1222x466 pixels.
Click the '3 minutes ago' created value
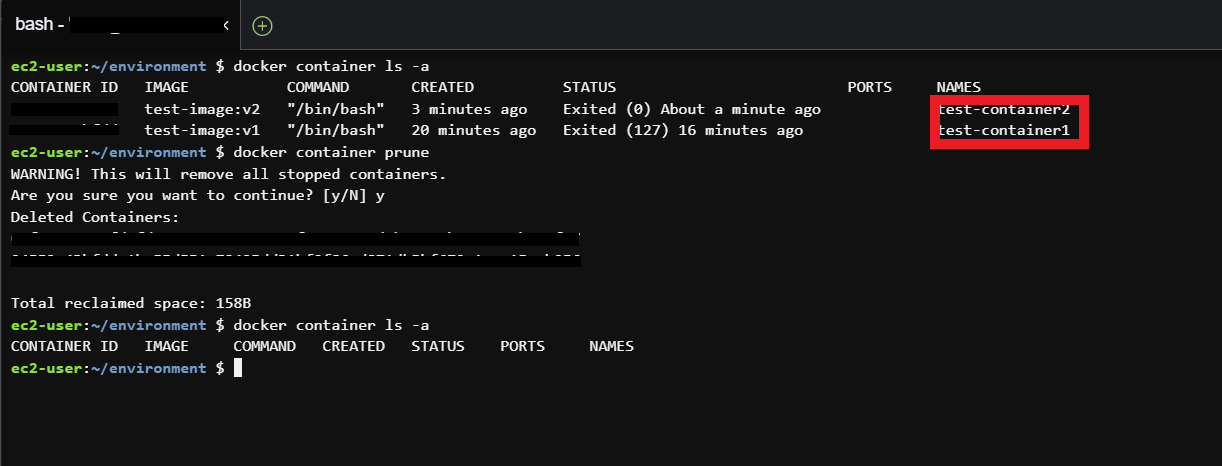tap(469, 109)
